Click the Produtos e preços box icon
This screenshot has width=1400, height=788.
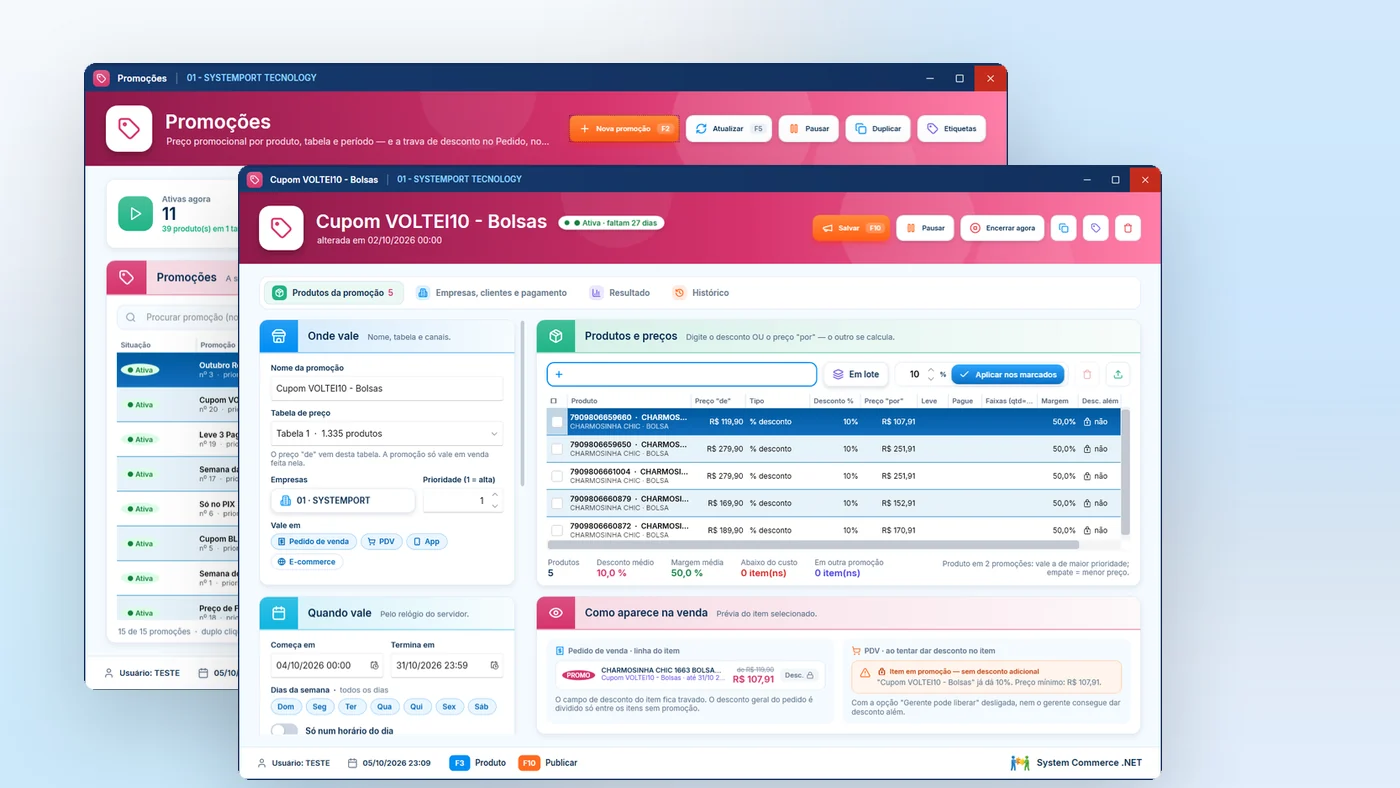556,336
